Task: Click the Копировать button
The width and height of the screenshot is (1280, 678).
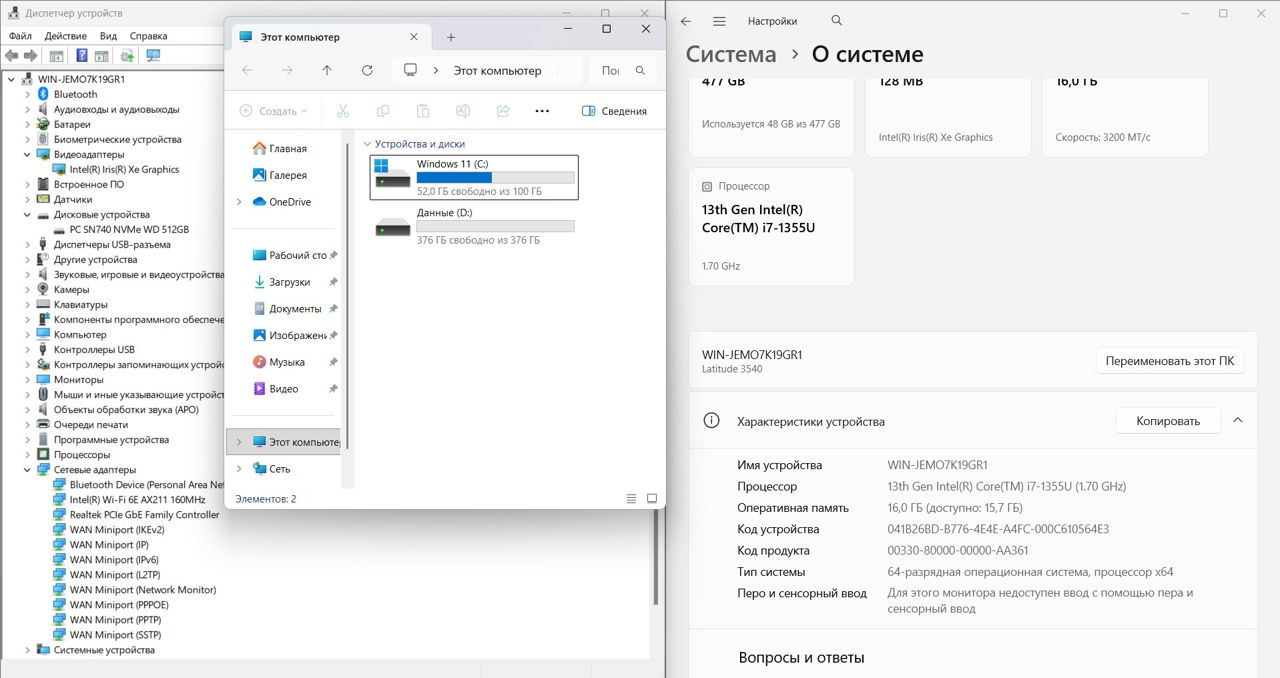Action: coord(1167,421)
